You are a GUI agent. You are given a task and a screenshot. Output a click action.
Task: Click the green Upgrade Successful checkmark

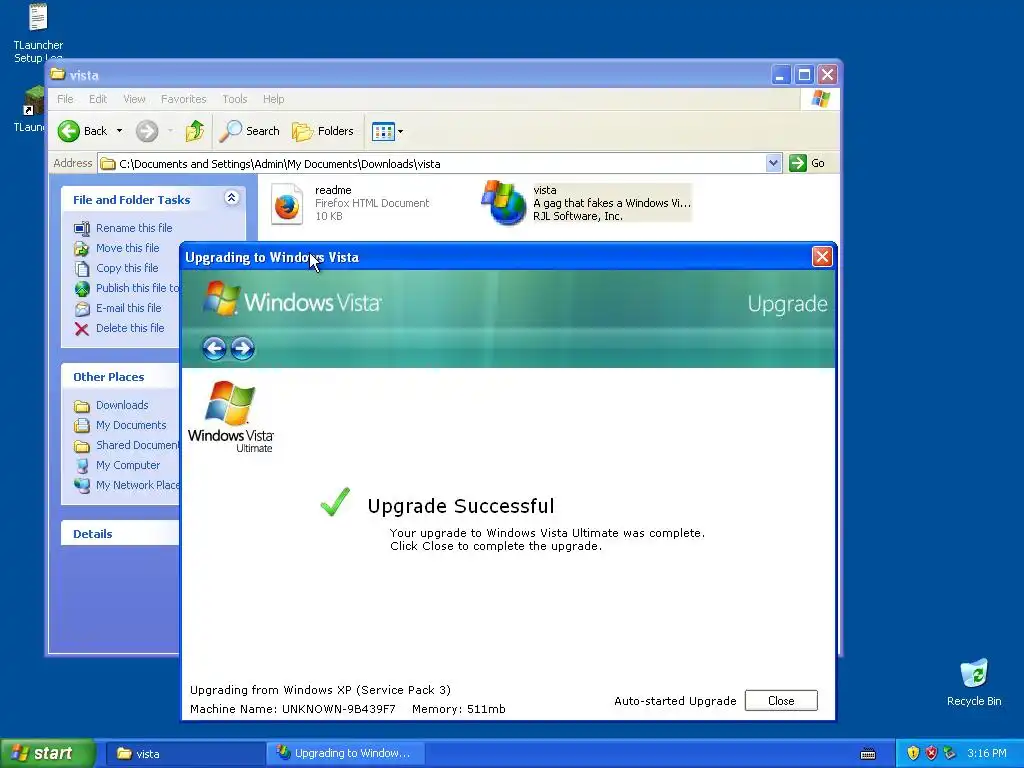(336, 502)
